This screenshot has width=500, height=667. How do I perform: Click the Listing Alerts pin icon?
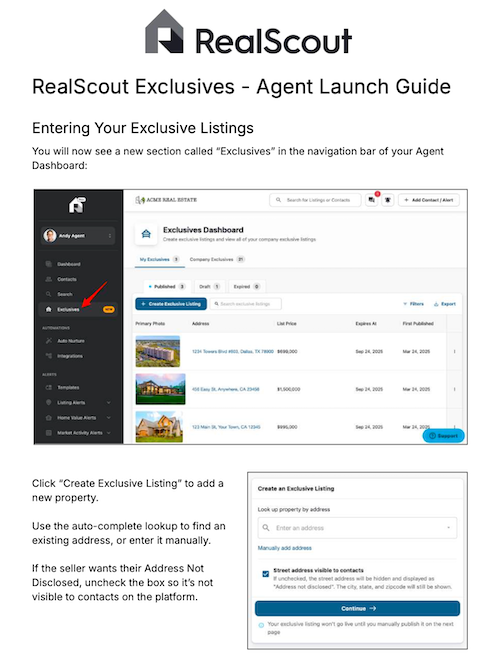[49, 402]
